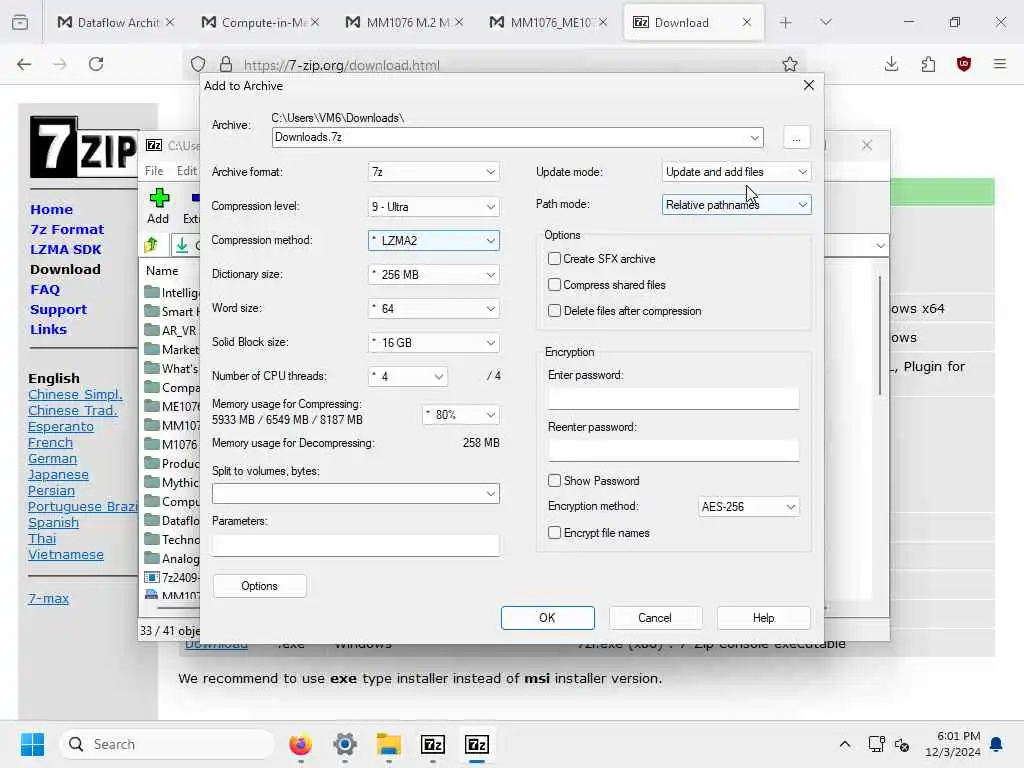Click the taskbar Search box
Viewport: 1024px width, 768px height.
pyautogui.click(x=167, y=744)
